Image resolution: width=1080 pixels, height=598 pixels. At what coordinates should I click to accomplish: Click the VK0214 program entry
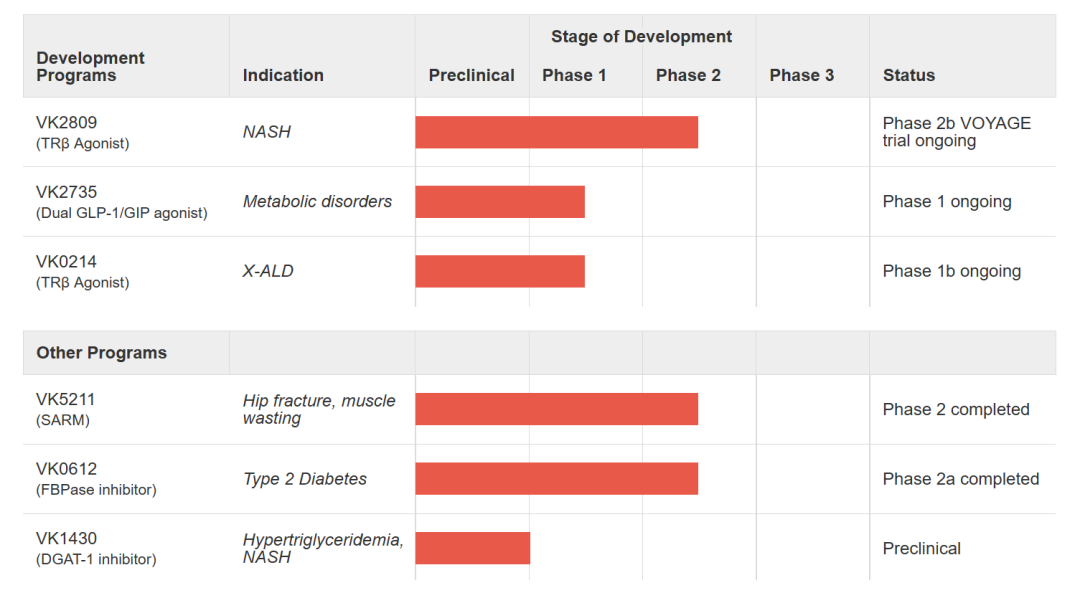(x=66, y=262)
